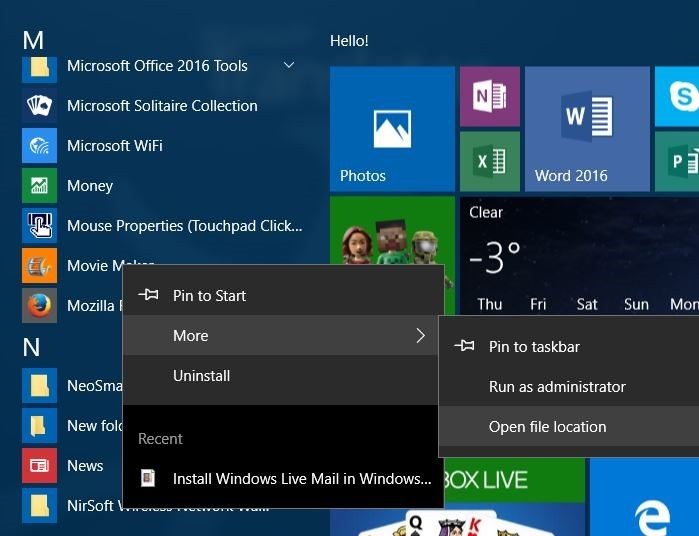Choose Uninstall in the context menu
Screen dimensions: 699x536
pyautogui.click(x=281, y=375)
